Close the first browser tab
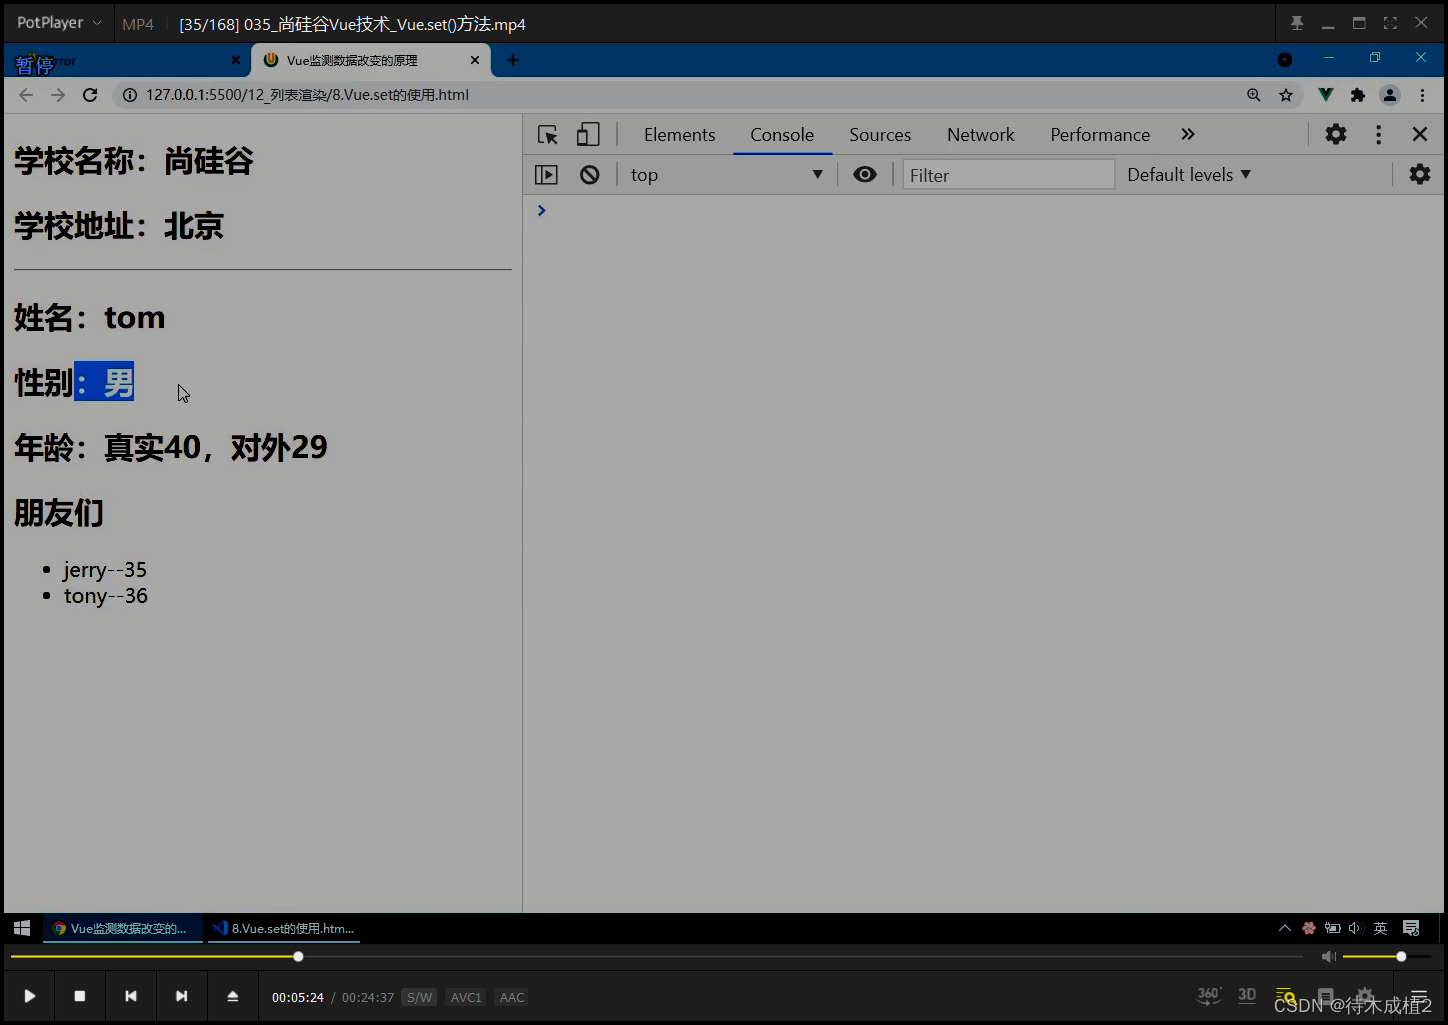1448x1025 pixels. [236, 60]
